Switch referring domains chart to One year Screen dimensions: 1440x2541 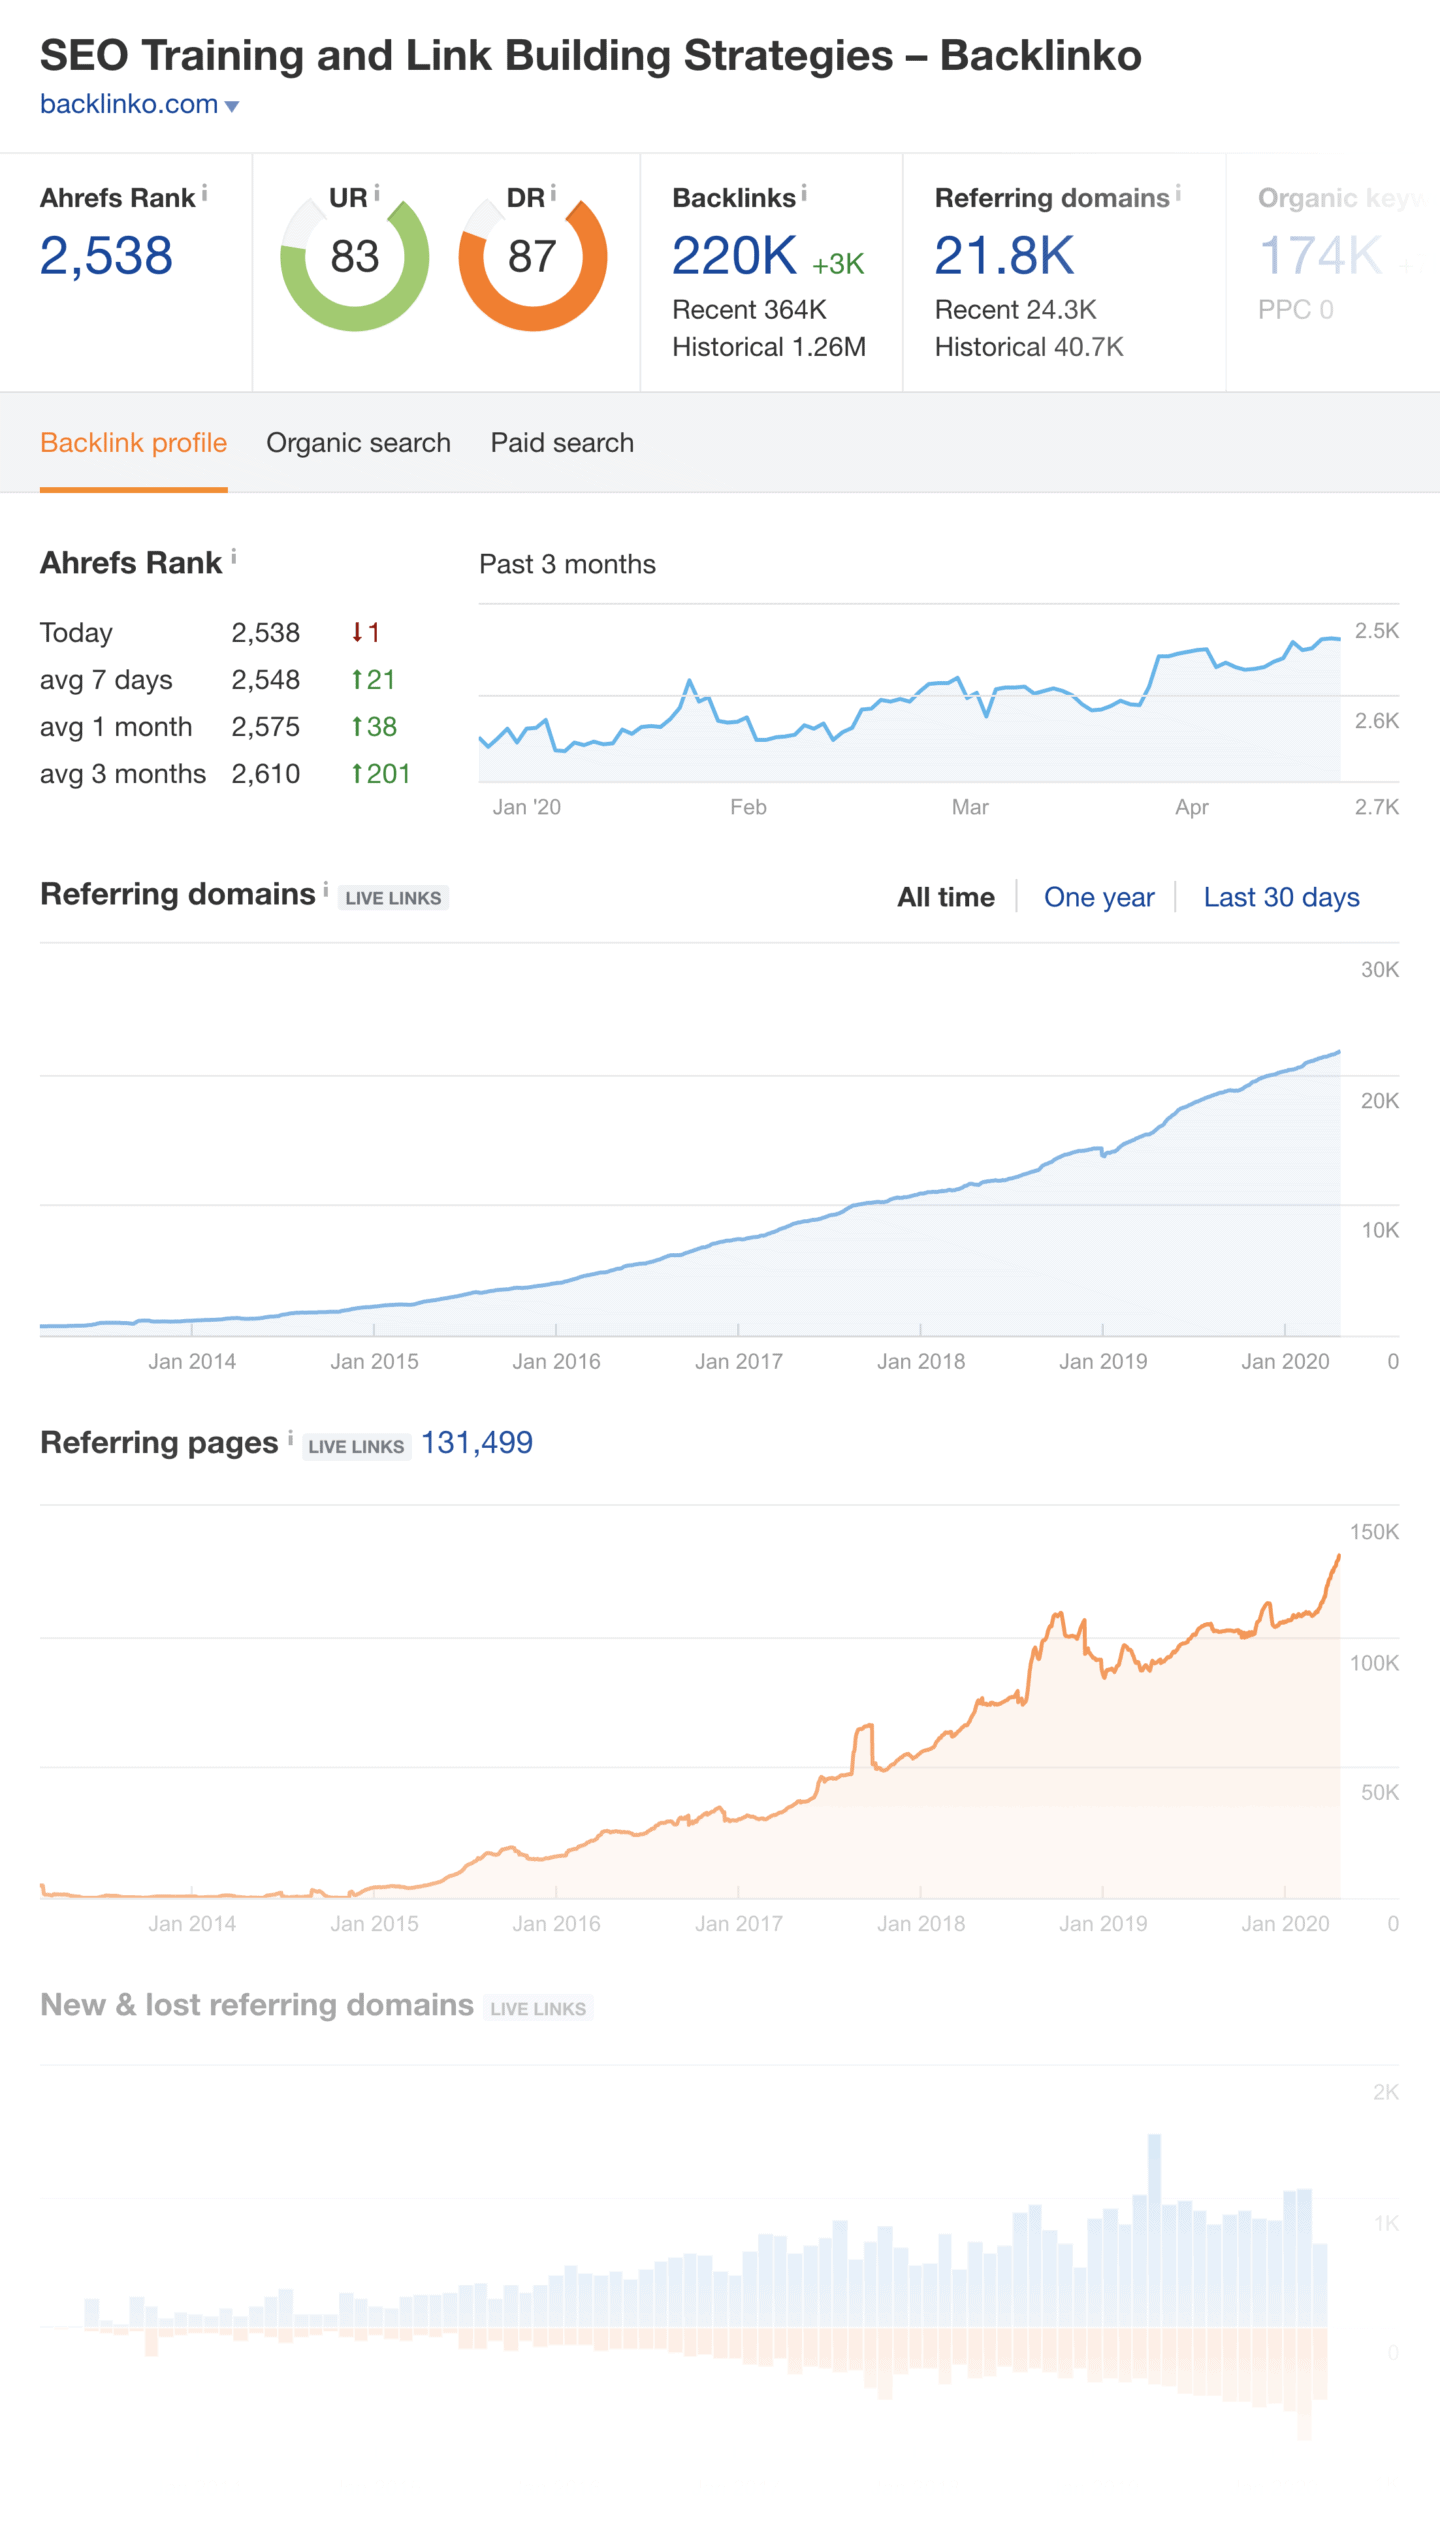click(x=1099, y=897)
